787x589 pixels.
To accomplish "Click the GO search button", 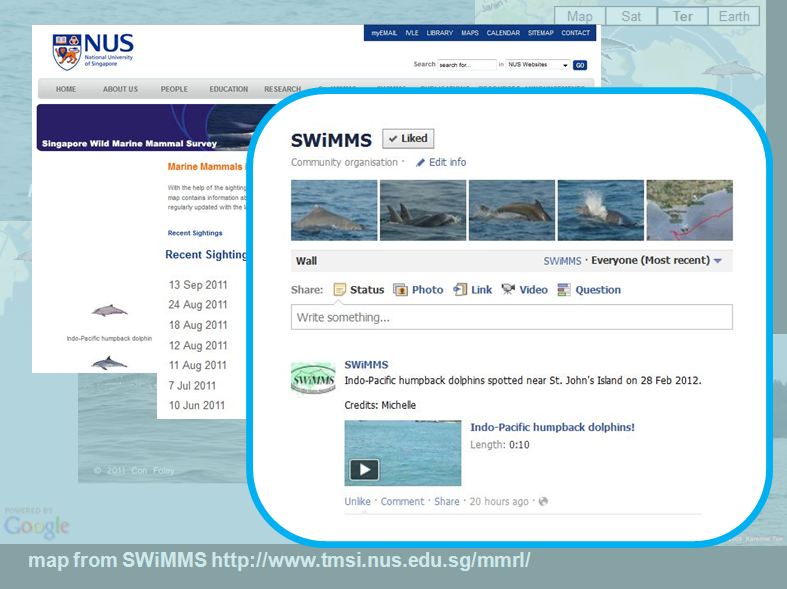I will [580, 65].
